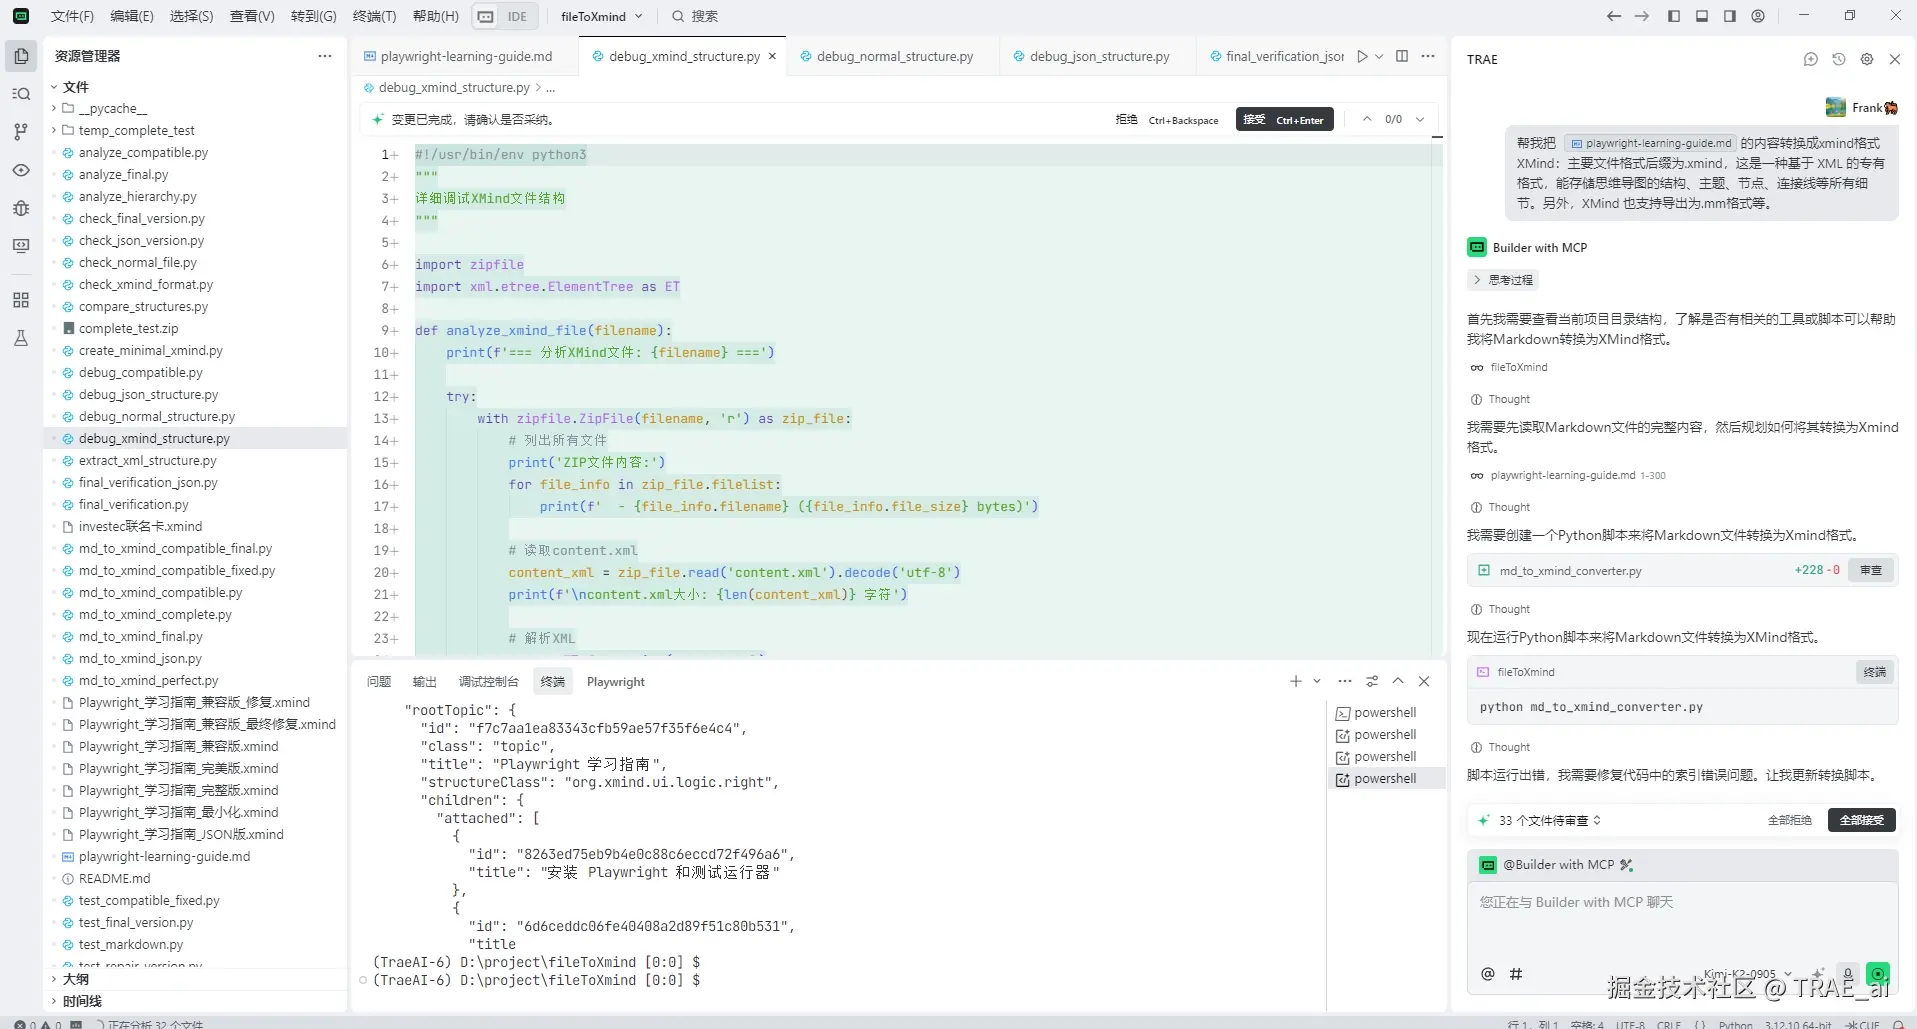Screen dimensions: 1917x1029
Task: Open md_to_xmind_final.py in Explorer
Action: 140,636
